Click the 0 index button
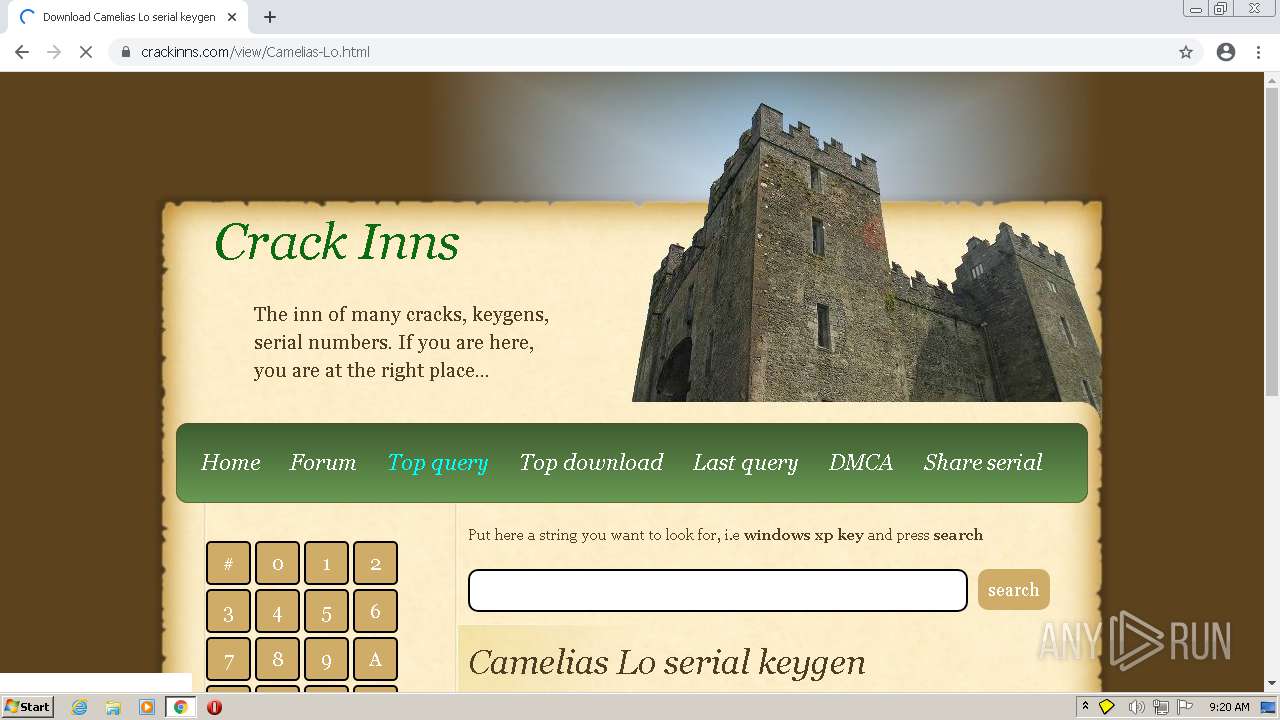This screenshot has height=720, width=1280. (277, 563)
